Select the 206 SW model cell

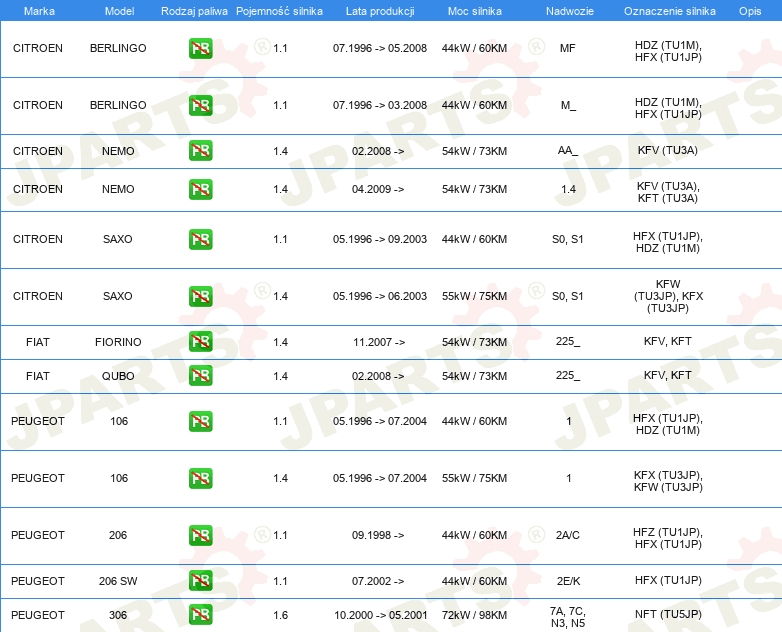pyautogui.click(x=118, y=581)
